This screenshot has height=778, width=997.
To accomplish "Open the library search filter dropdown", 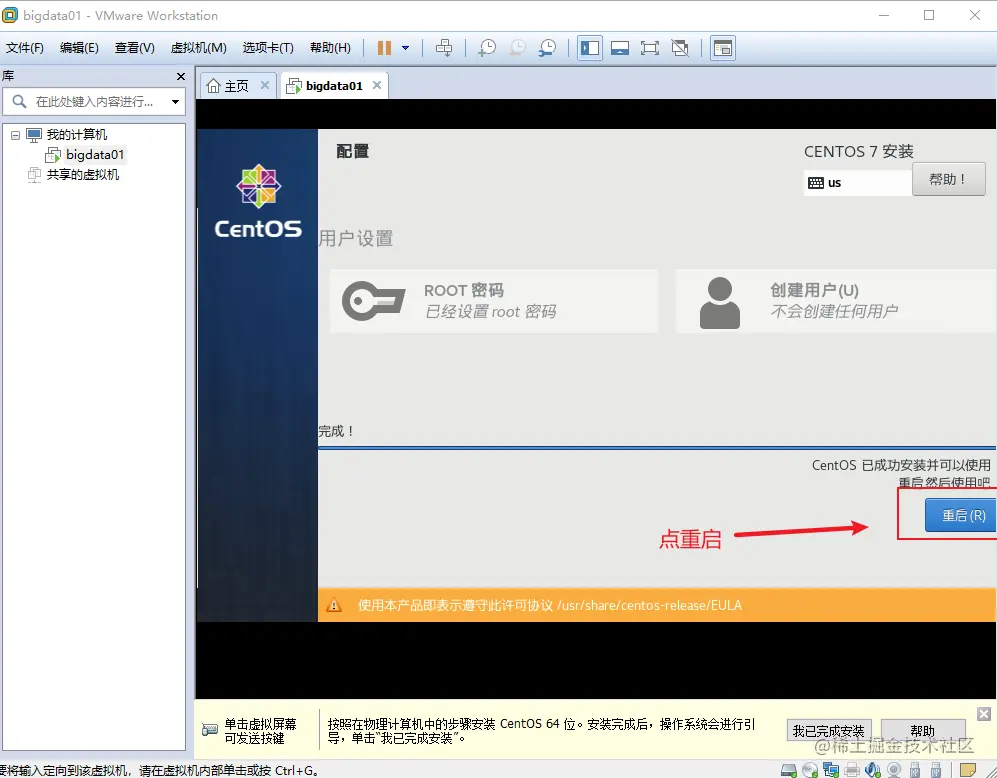I will click(175, 101).
